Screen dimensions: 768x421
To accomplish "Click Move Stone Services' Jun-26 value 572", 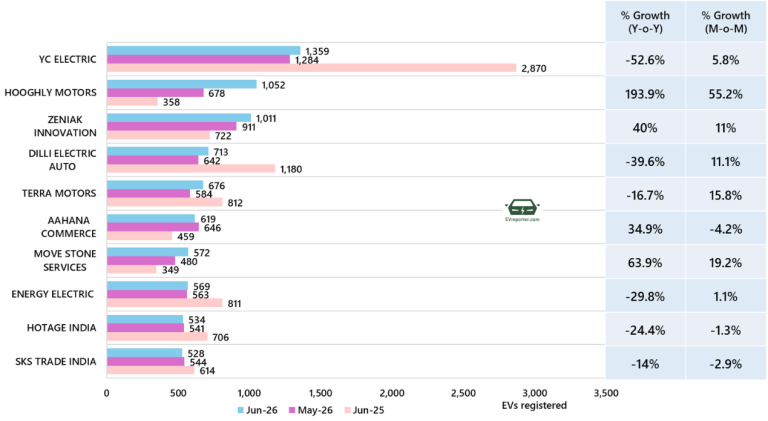I will 201,253.
